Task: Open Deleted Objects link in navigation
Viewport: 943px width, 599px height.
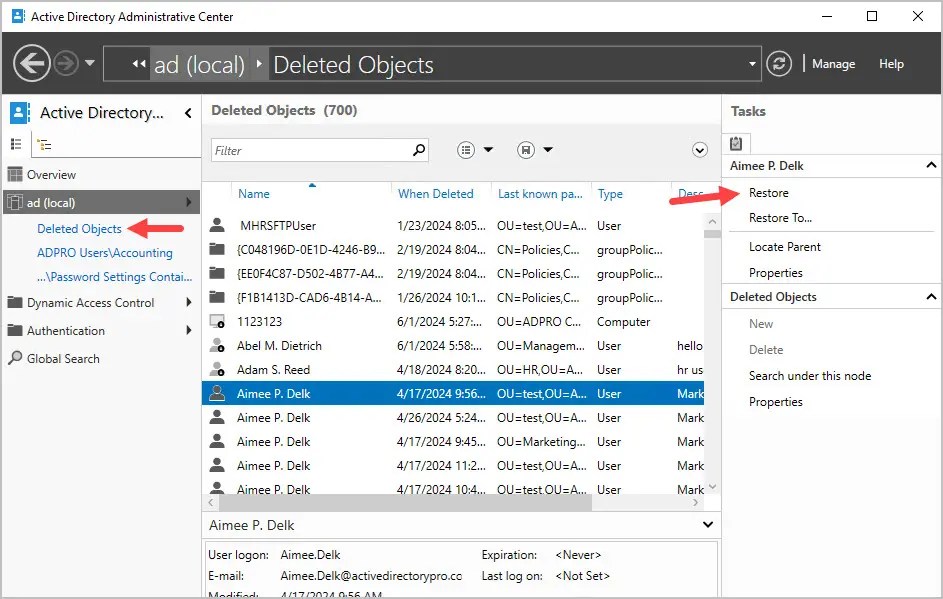Action: coord(79,229)
